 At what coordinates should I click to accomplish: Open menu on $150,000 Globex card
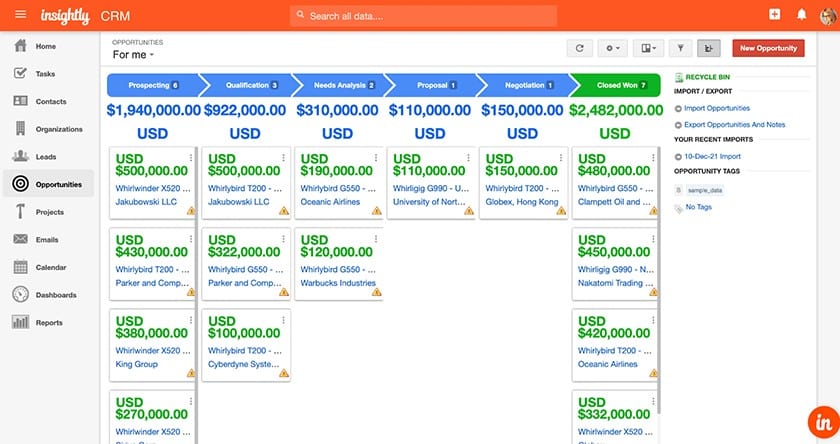click(x=561, y=157)
